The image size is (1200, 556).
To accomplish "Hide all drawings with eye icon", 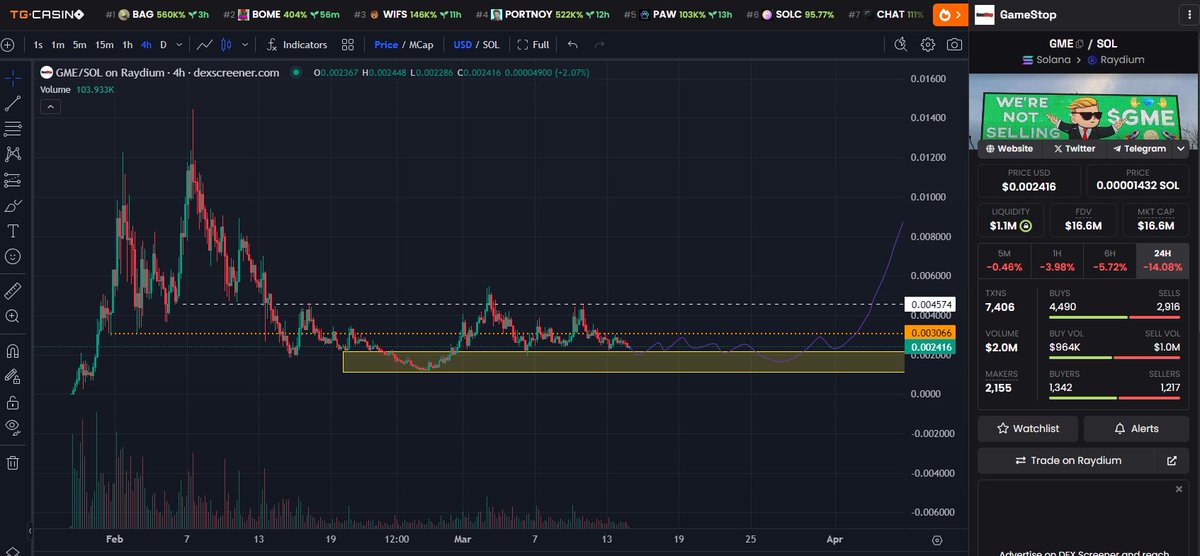I will pos(13,427).
